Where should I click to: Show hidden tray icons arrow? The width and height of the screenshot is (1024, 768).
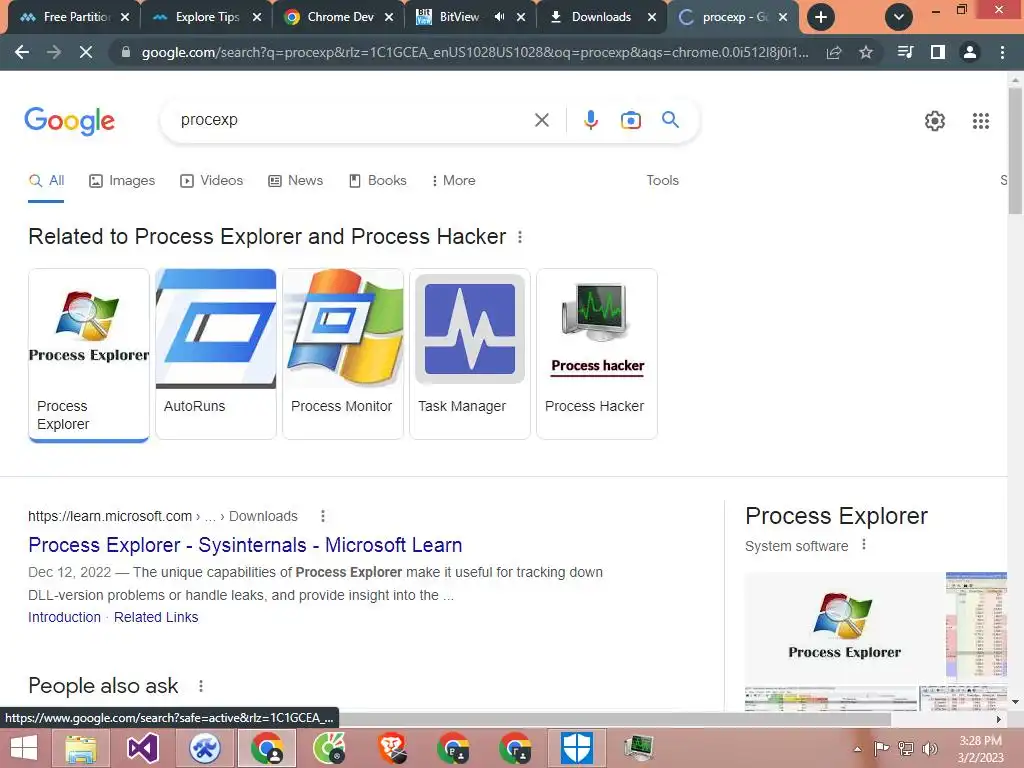(x=857, y=749)
